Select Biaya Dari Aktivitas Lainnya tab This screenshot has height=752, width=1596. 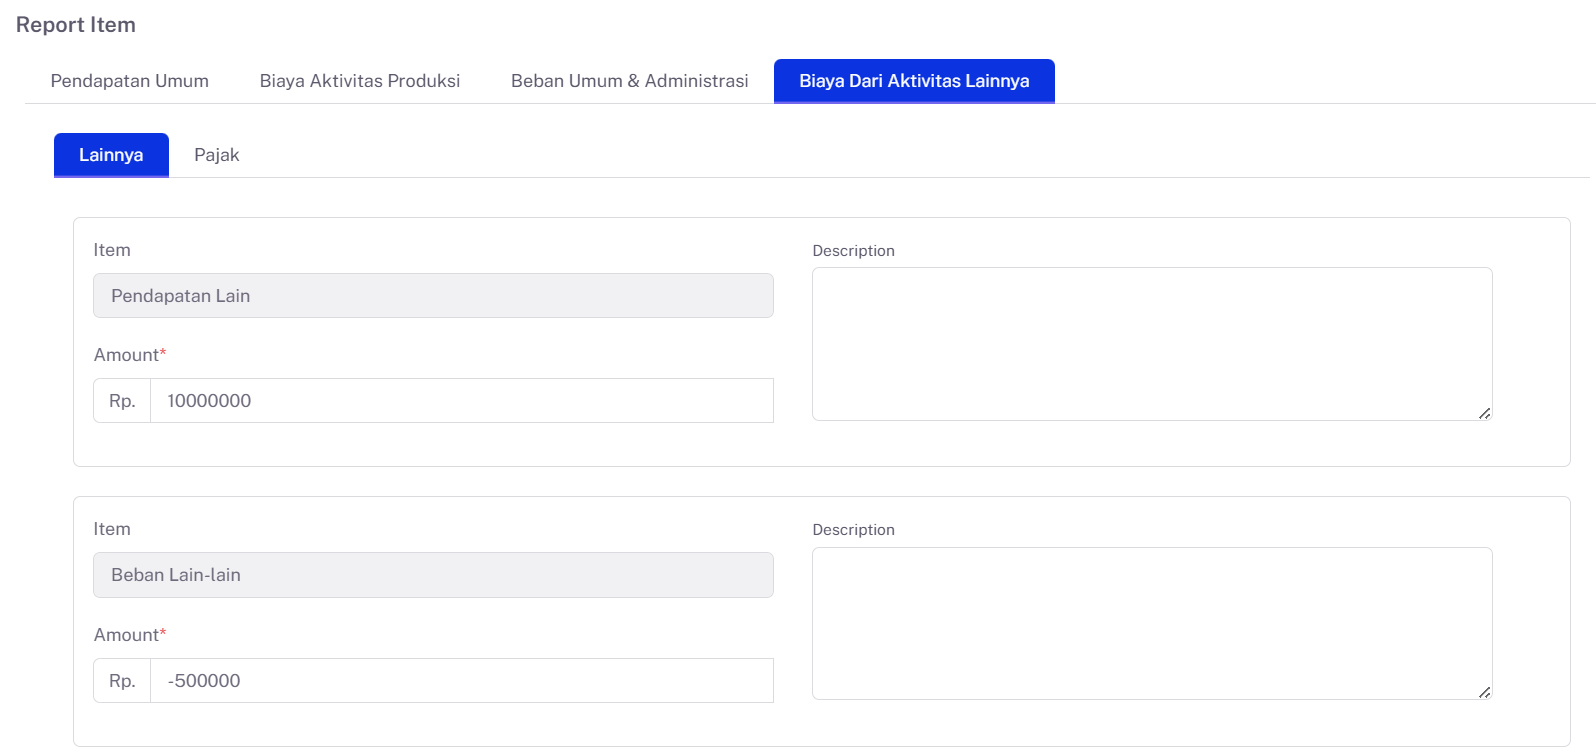tap(914, 81)
